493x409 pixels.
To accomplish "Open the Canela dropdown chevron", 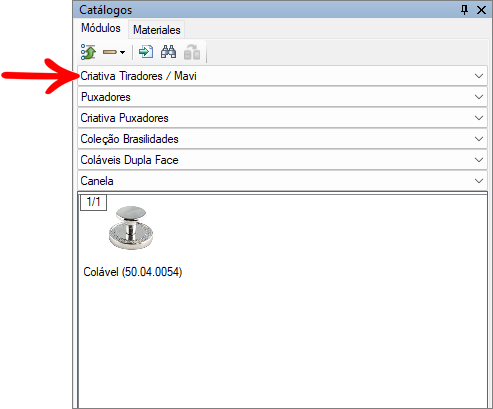I will click(479, 181).
